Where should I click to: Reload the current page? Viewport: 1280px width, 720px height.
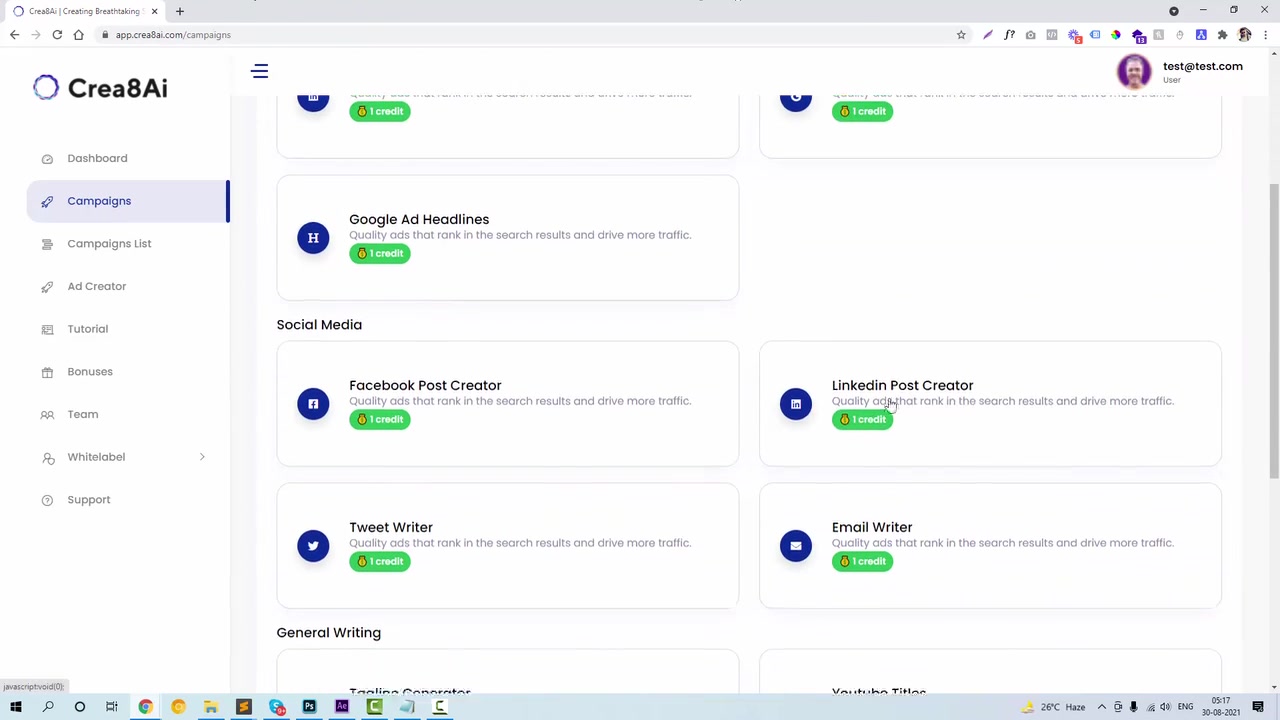(57, 35)
